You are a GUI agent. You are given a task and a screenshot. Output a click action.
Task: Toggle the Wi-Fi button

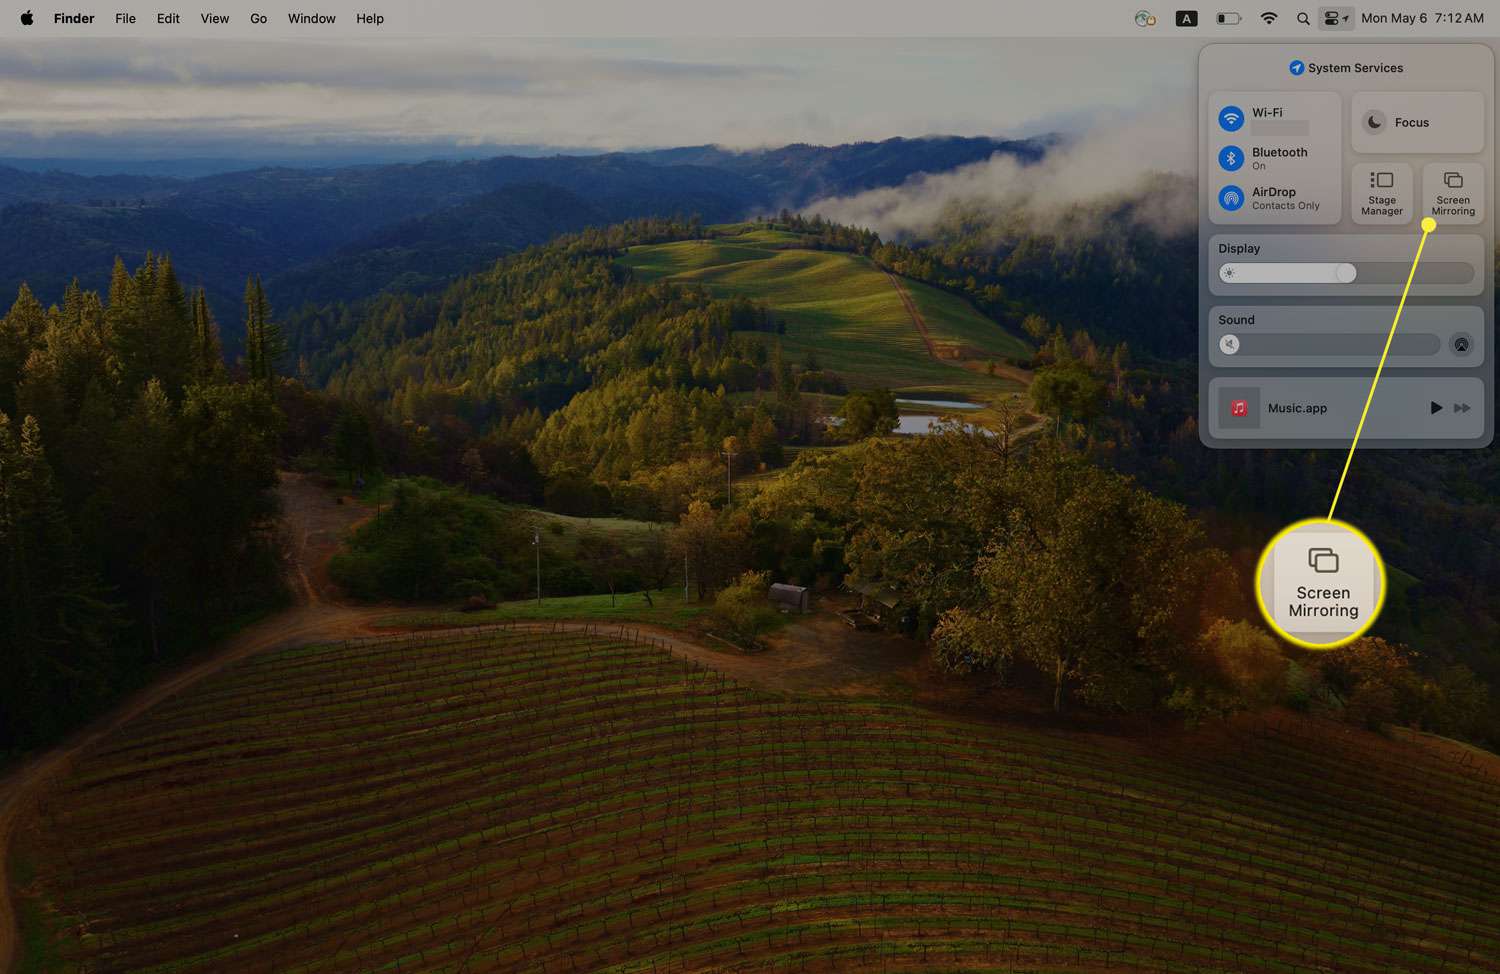tap(1231, 119)
